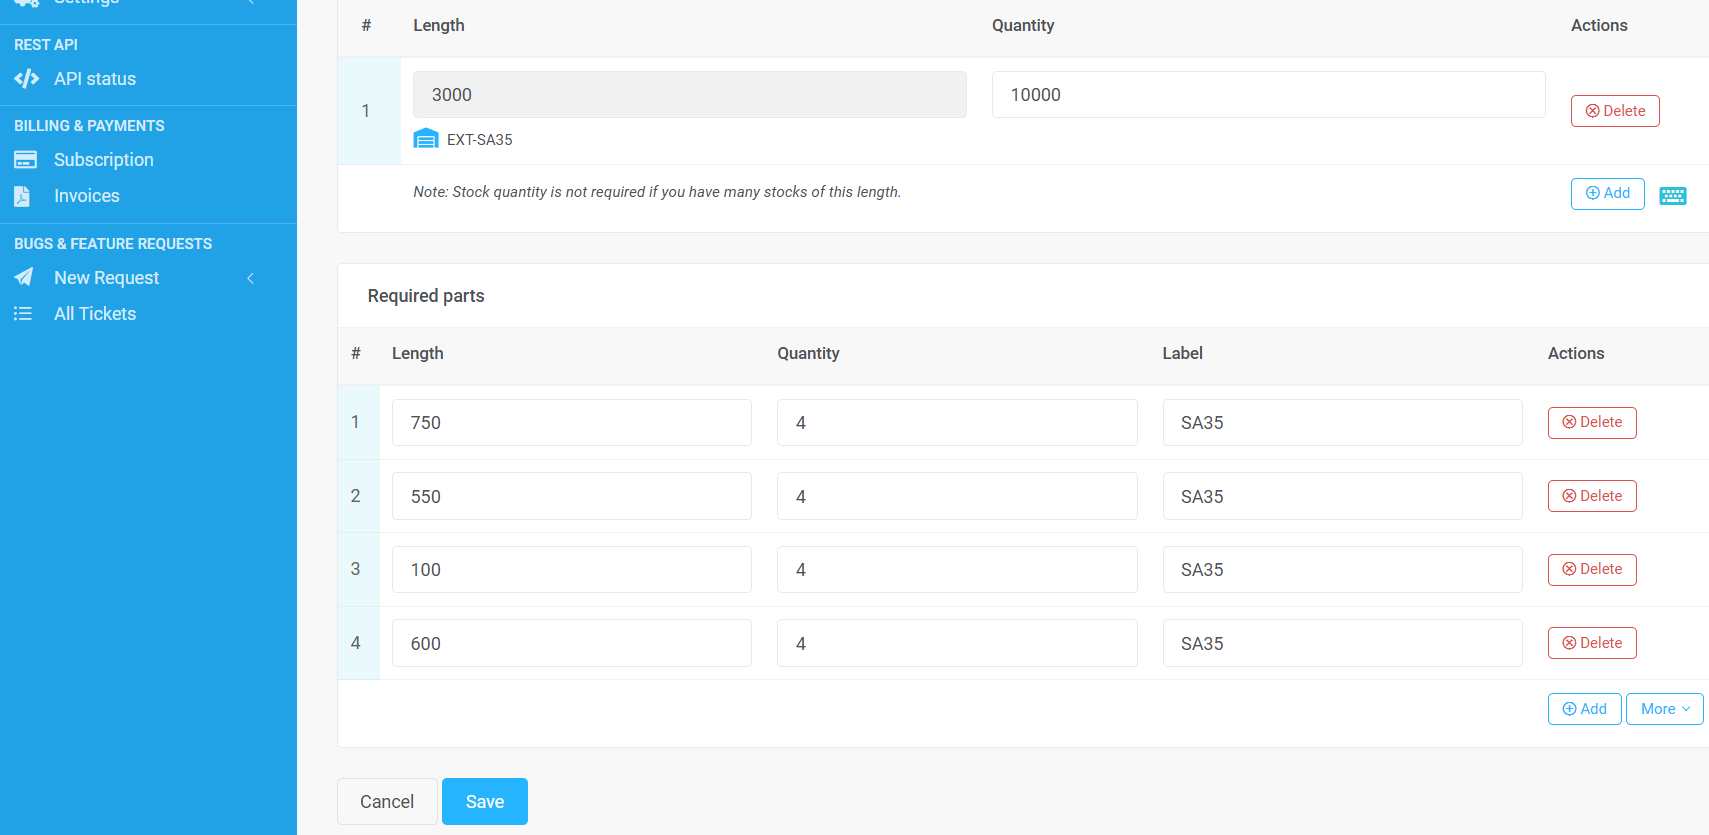
Task: Click the length field containing 550
Action: 572,496
